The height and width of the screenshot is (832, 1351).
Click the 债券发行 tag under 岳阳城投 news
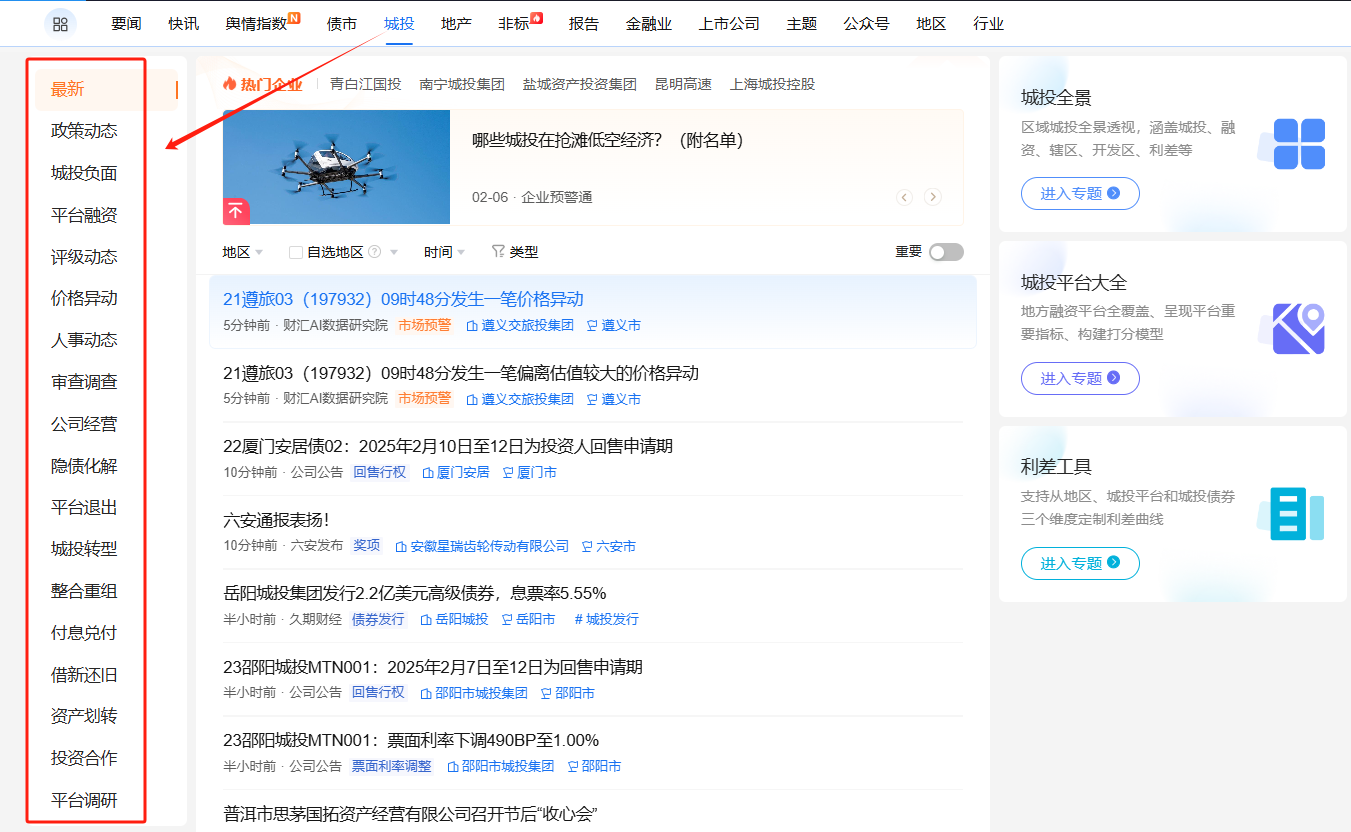point(378,619)
